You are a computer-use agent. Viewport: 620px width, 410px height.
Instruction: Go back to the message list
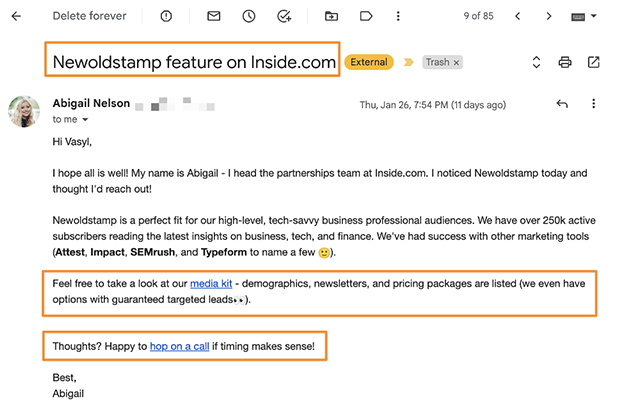click(x=16, y=16)
